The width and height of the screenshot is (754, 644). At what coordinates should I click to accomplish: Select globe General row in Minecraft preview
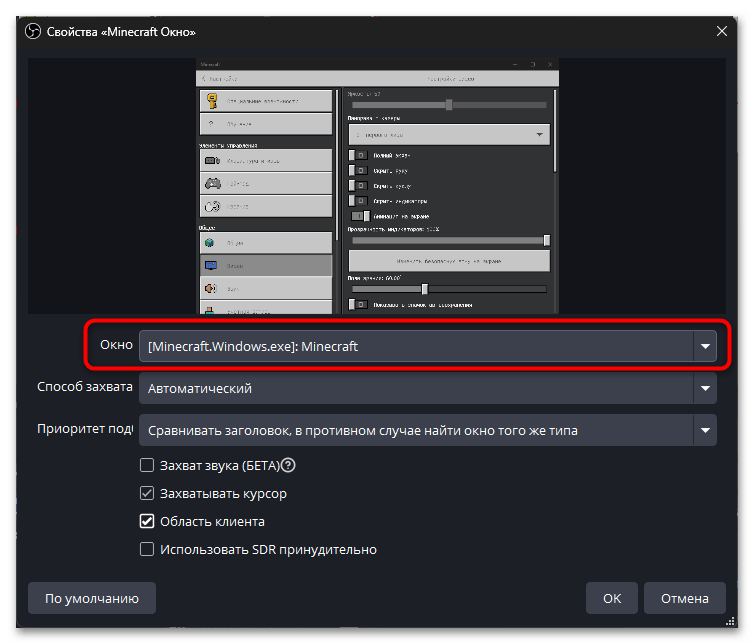point(266,243)
